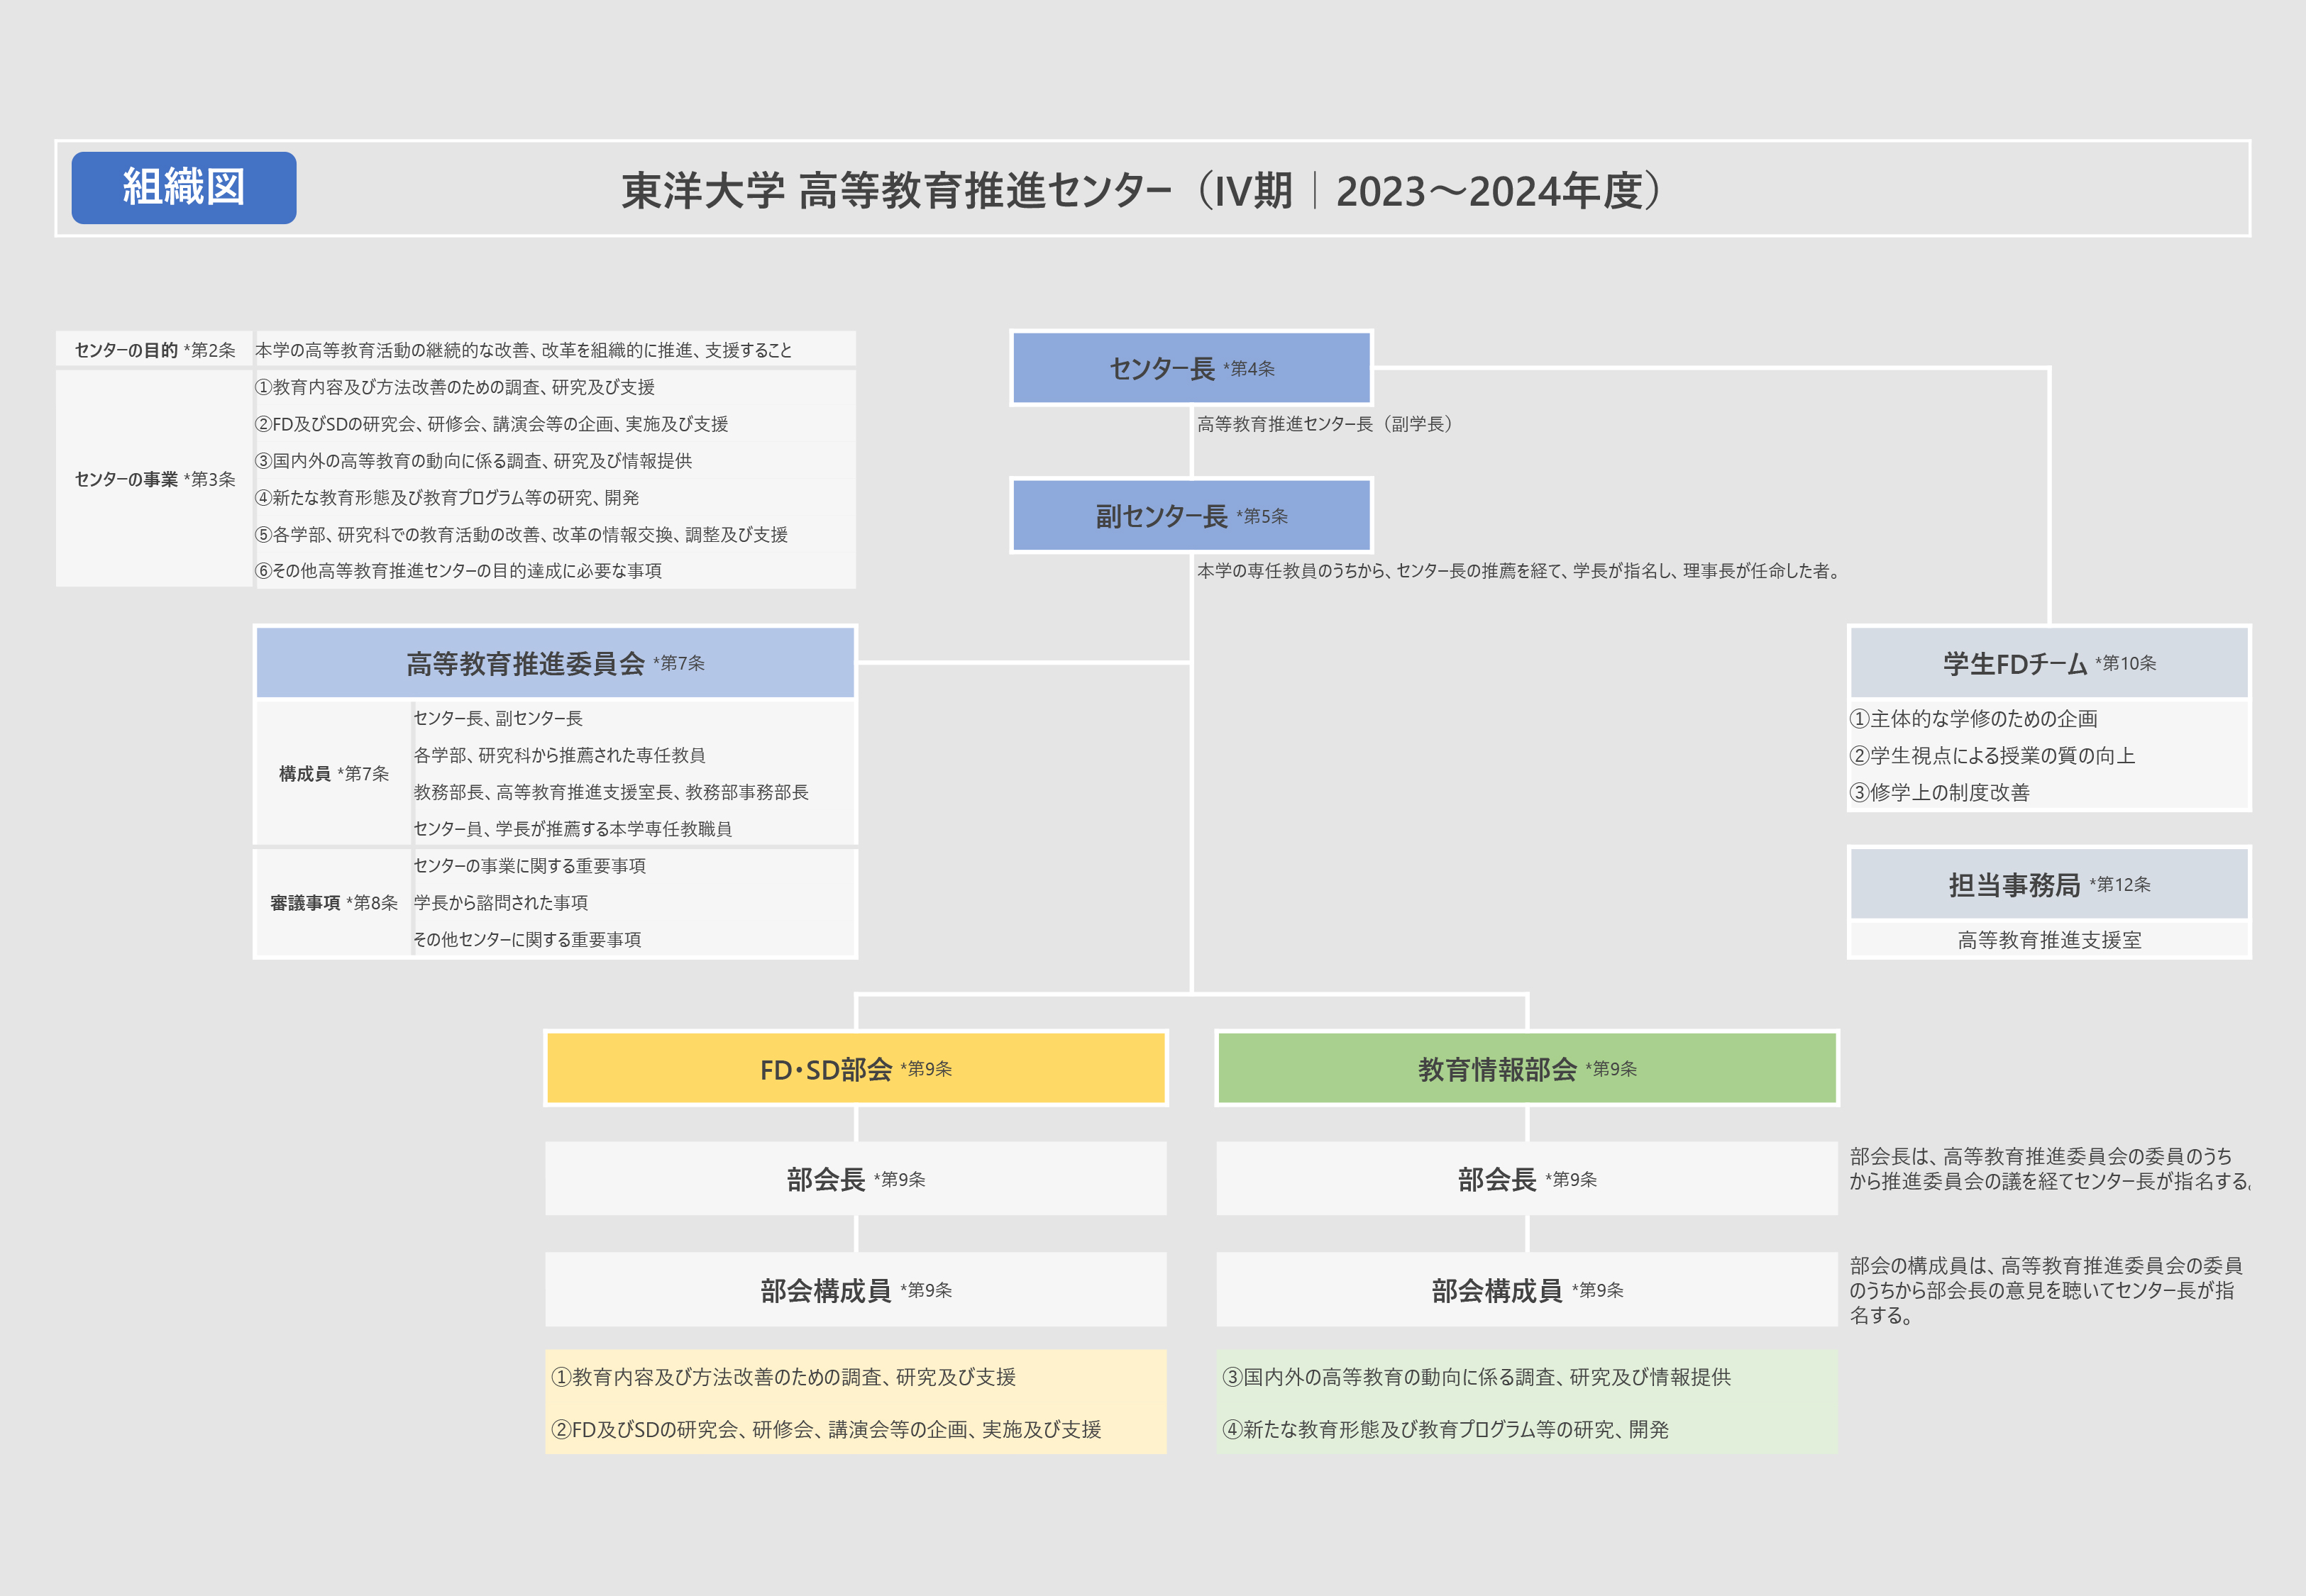Click ⑥その他高等教育推進センターの目的達成 line
Screen dimensions: 2306x1596
(458, 571)
